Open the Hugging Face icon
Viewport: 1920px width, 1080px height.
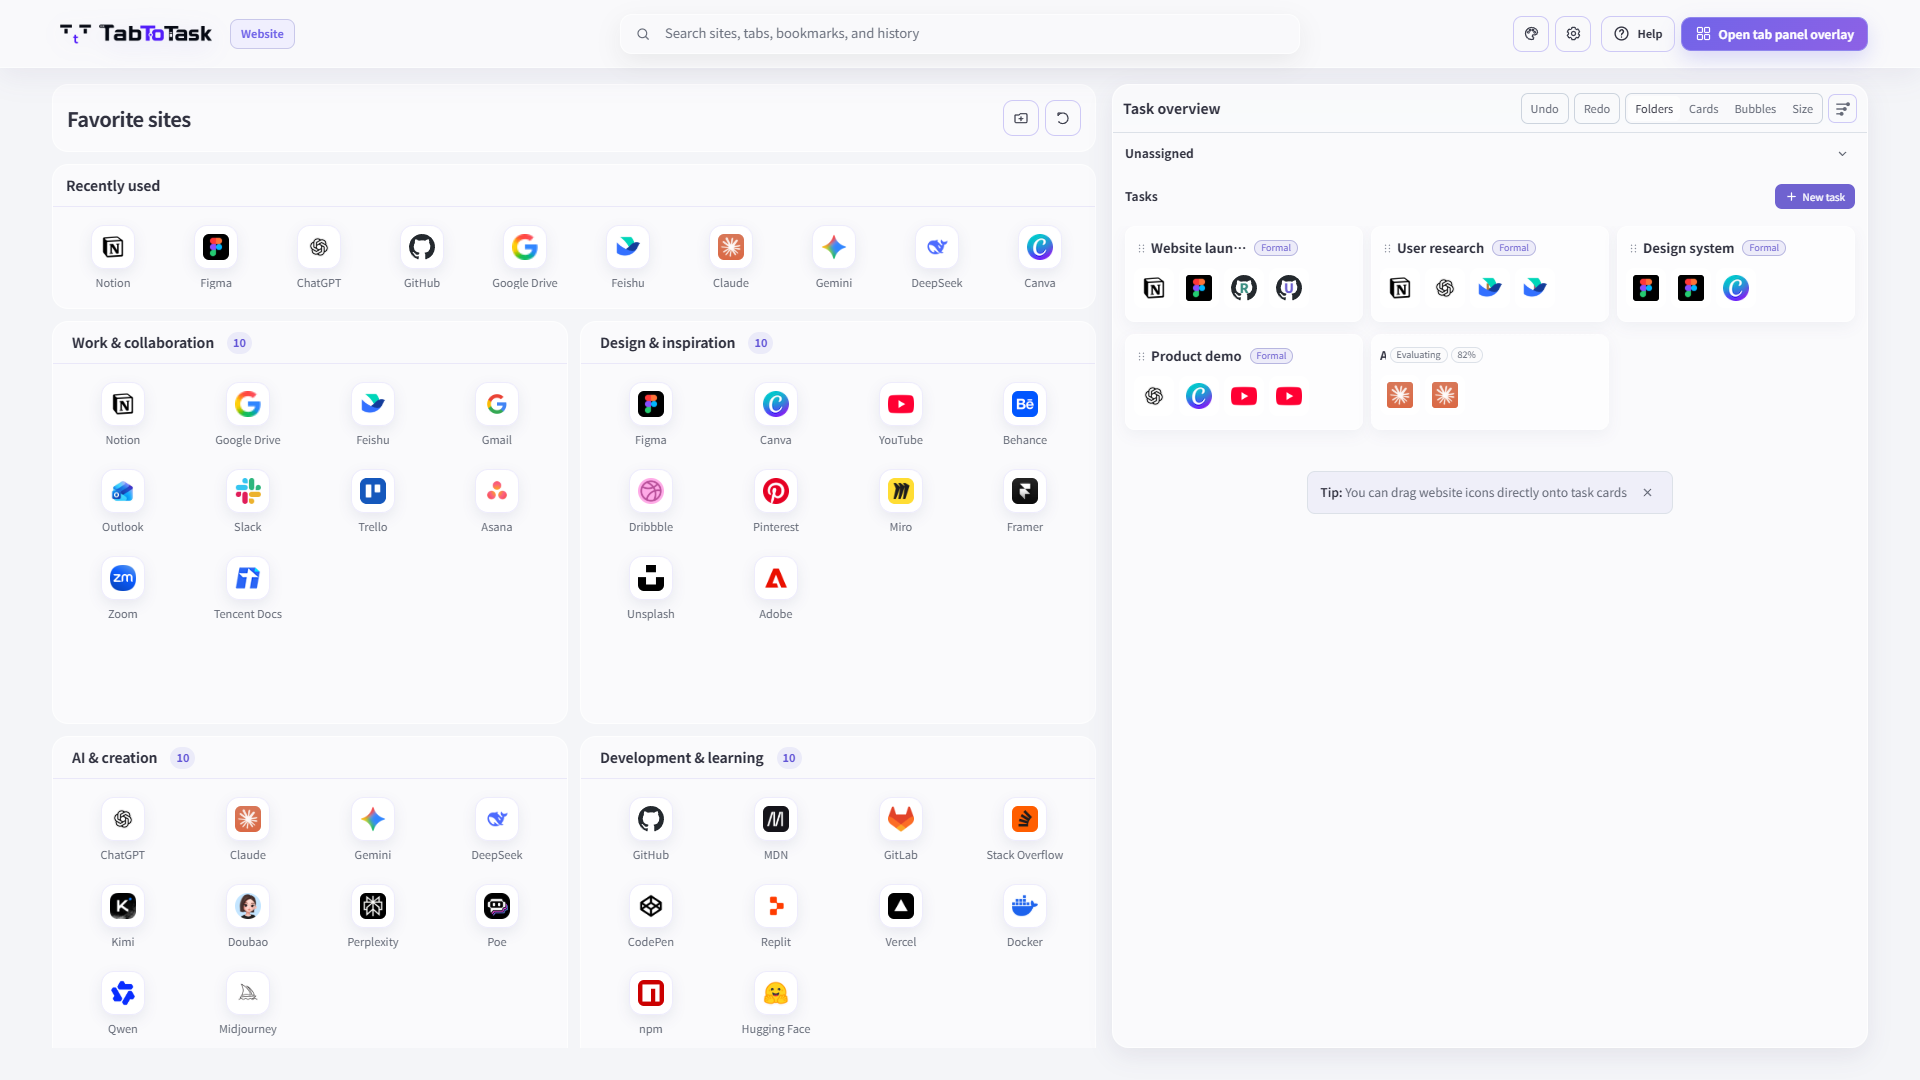776,993
